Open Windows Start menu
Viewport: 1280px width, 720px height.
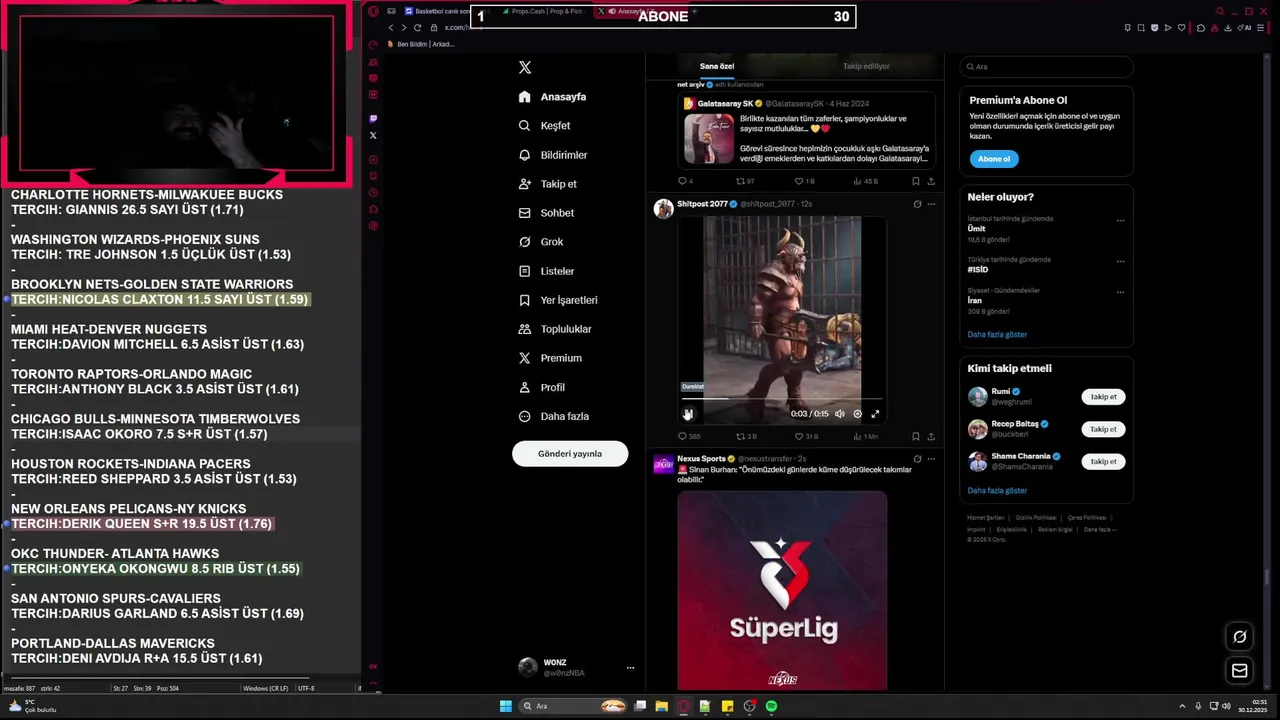[x=506, y=706]
